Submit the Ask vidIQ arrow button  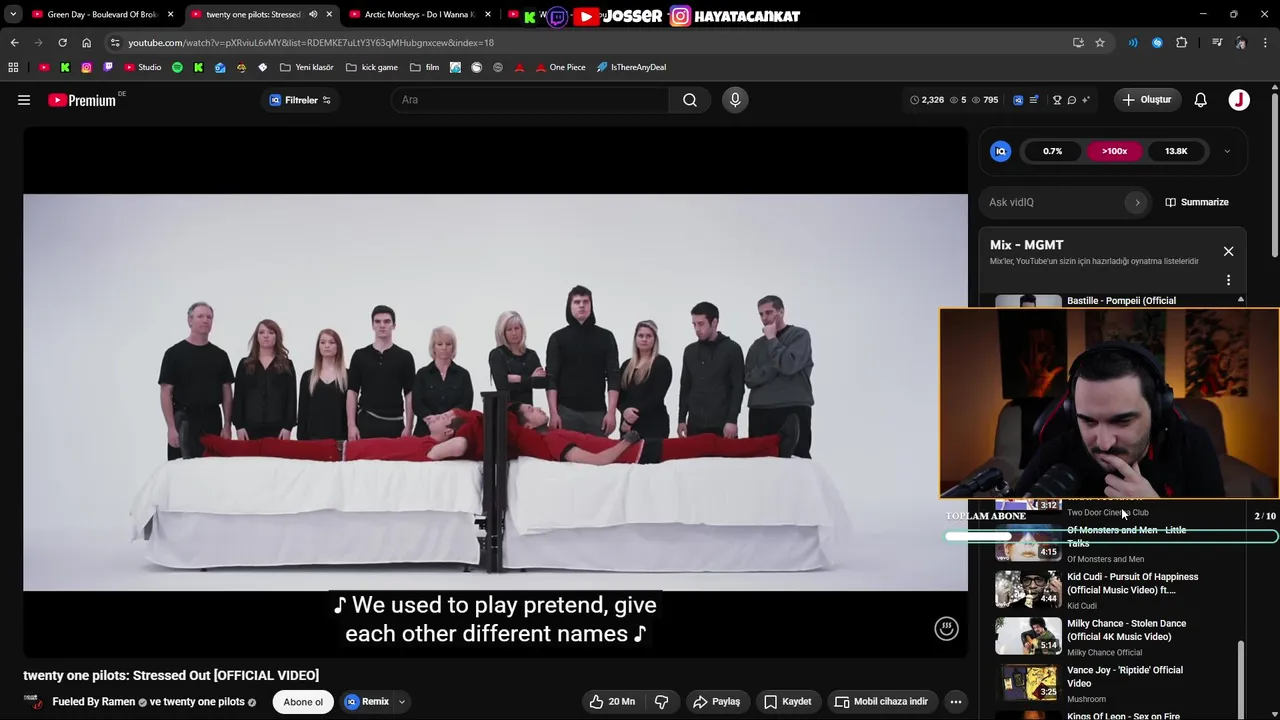[1137, 202]
